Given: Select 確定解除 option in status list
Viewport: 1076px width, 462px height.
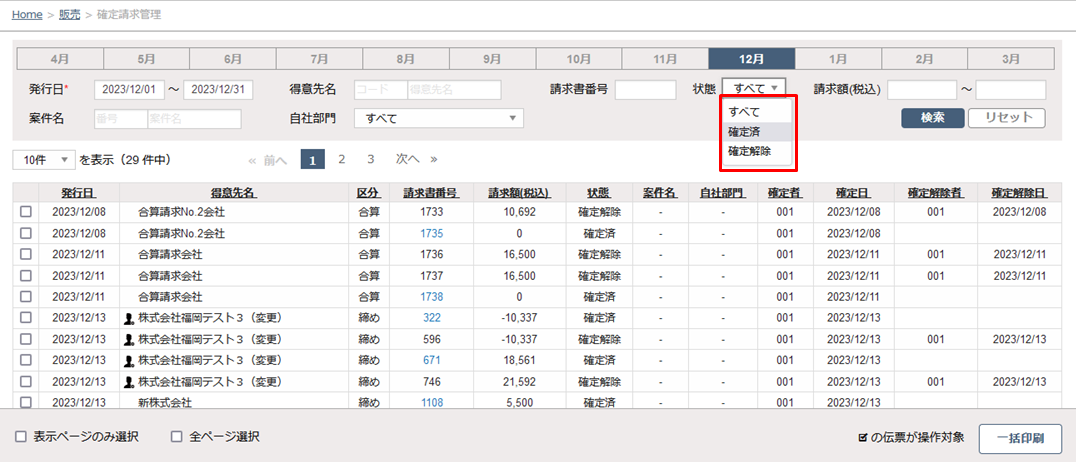Looking at the screenshot, I should [x=750, y=151].
